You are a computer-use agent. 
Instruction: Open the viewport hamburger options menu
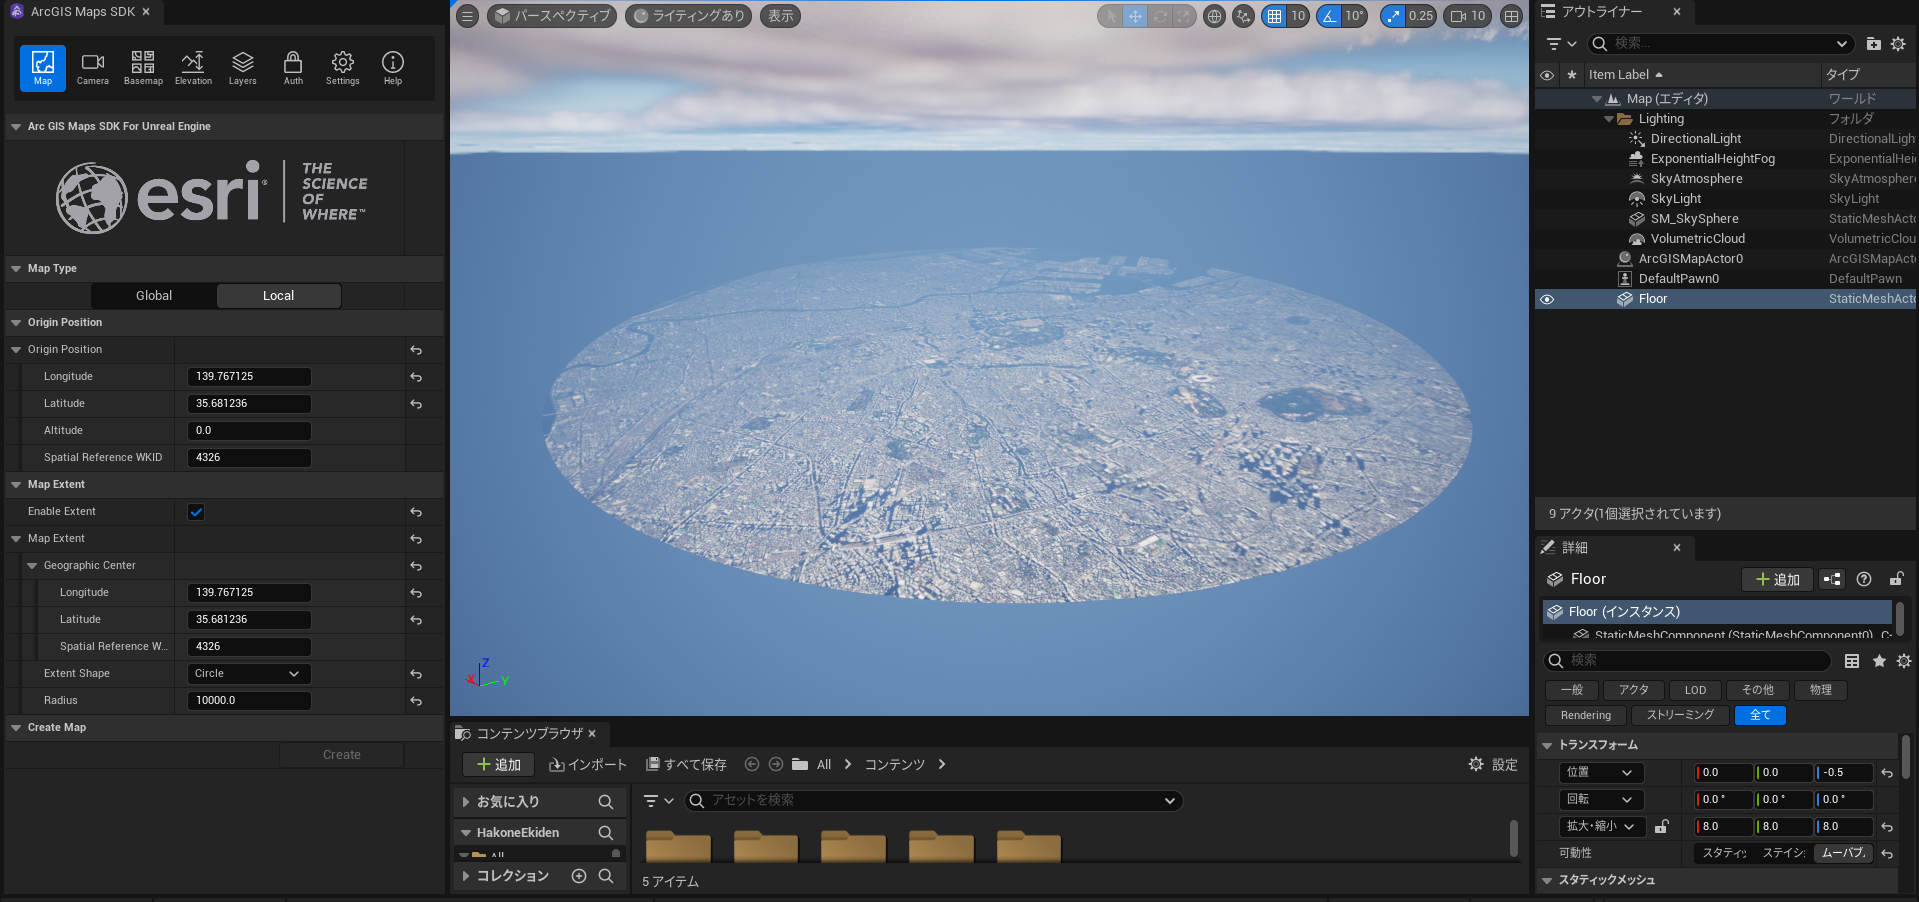(468, 16)
